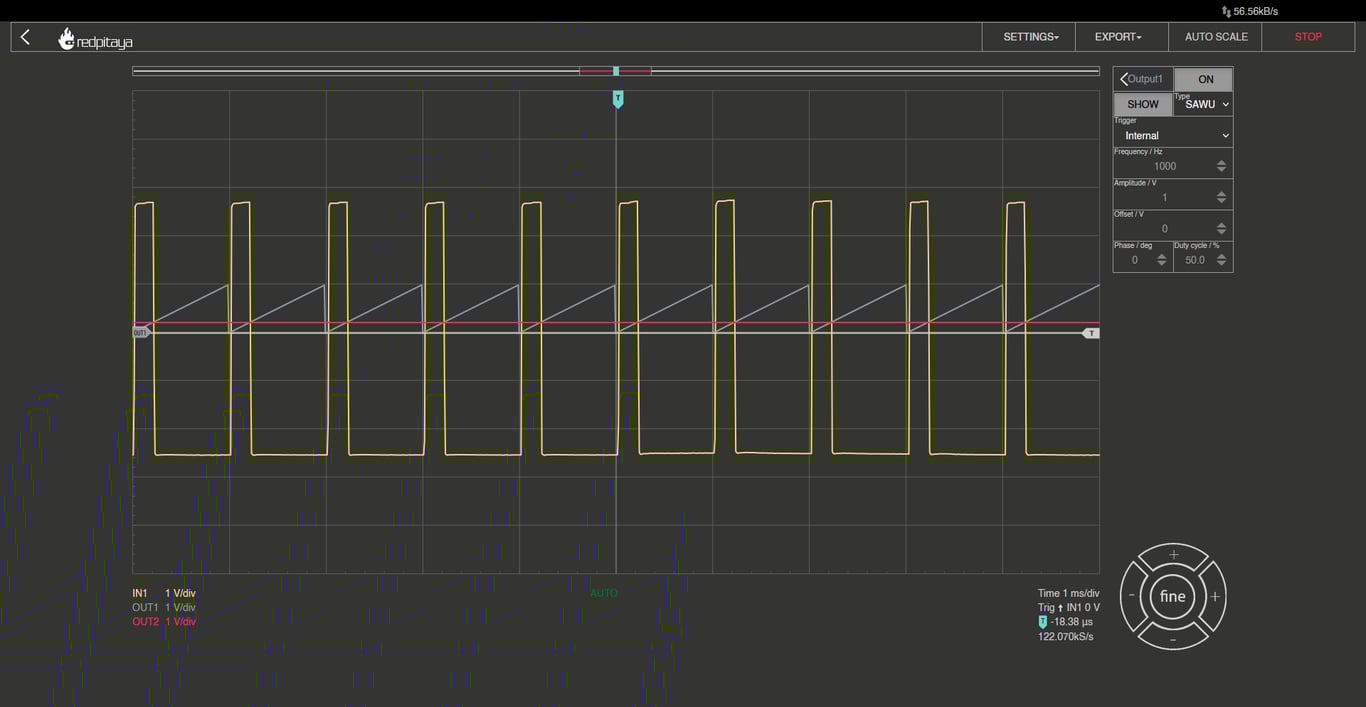The image size is (1366, 707).
Task: Decrease Amplitude using down arrow
Action: (x=1221, y=201)
